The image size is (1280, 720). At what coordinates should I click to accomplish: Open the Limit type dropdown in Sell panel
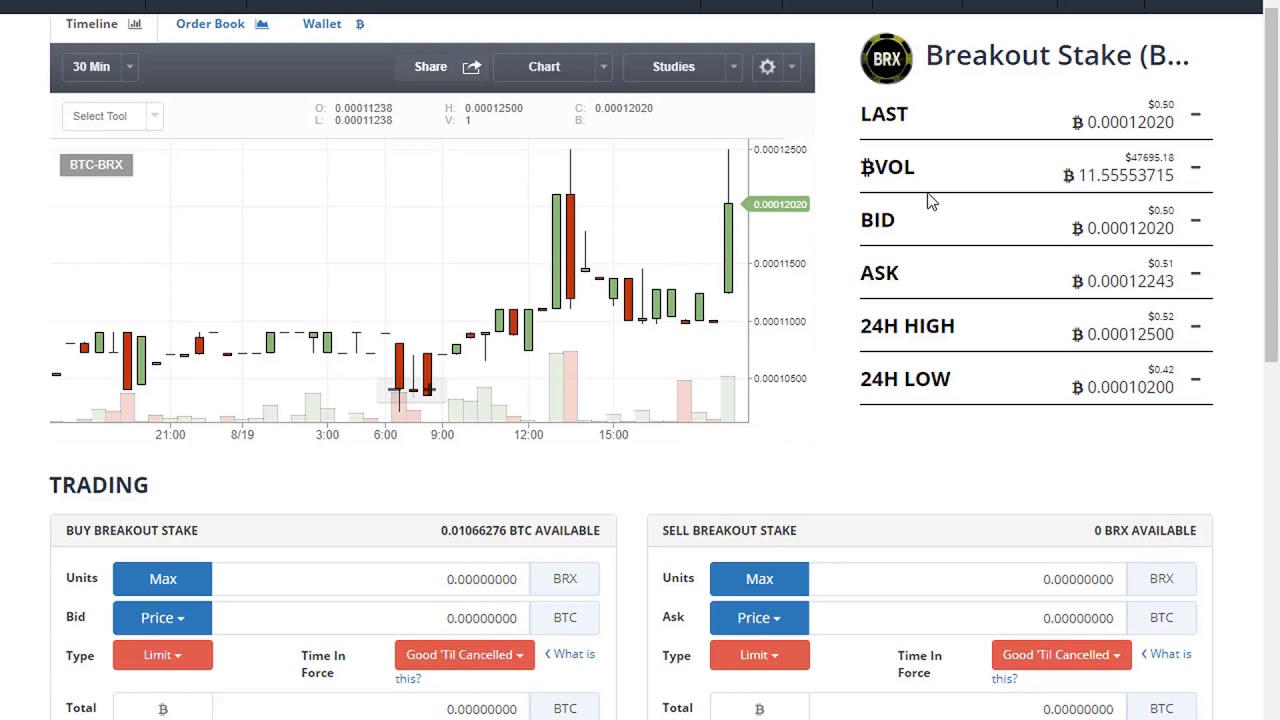759,655
